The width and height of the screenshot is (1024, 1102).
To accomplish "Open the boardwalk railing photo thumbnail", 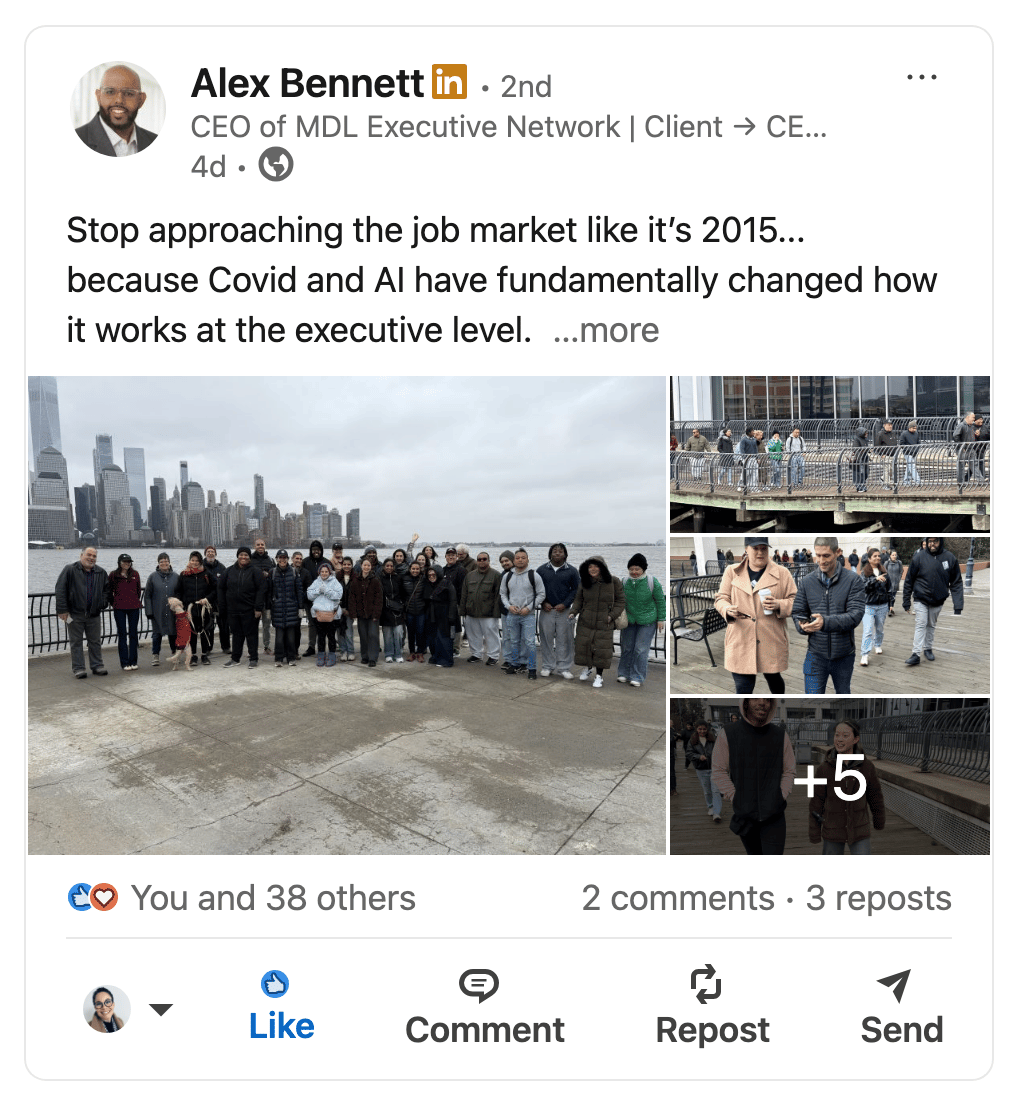I will tap(830, 454).
